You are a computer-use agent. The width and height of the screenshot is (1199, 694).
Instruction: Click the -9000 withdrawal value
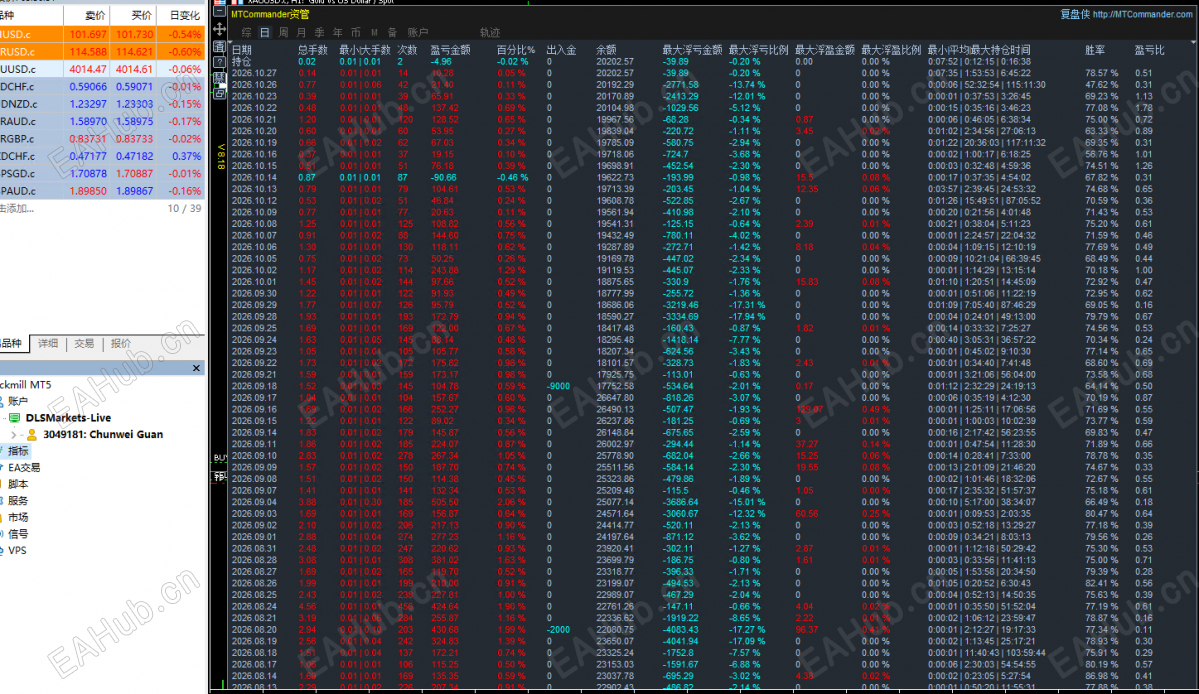pos(558,386)
